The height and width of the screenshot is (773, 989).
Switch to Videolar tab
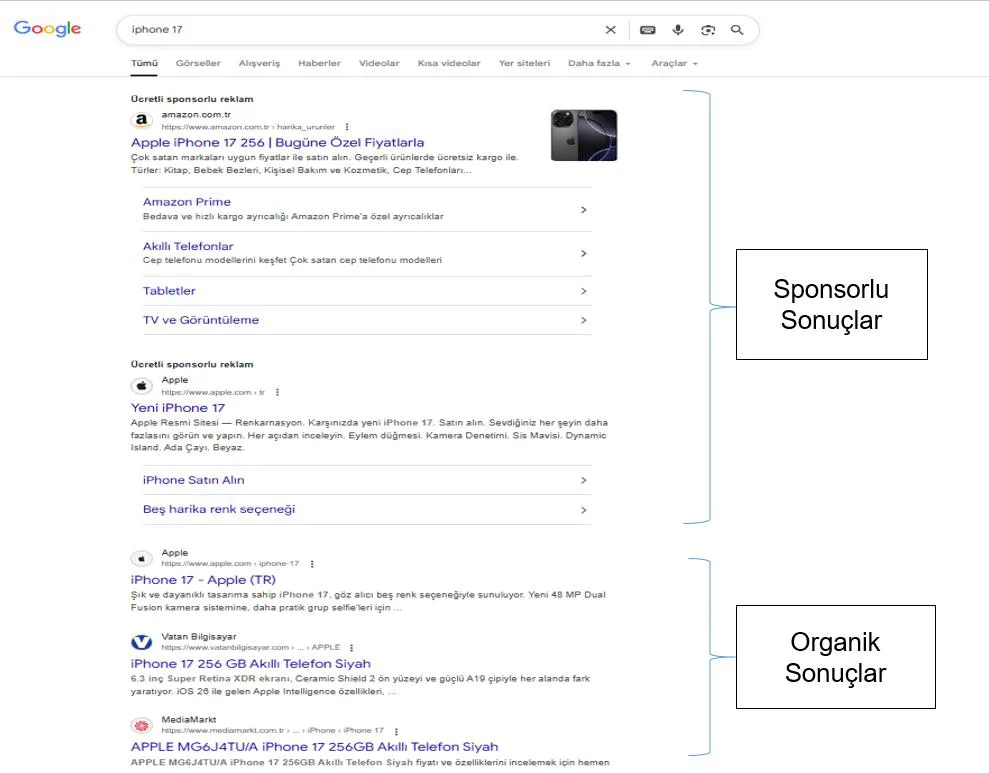click(x=379, y=63)
